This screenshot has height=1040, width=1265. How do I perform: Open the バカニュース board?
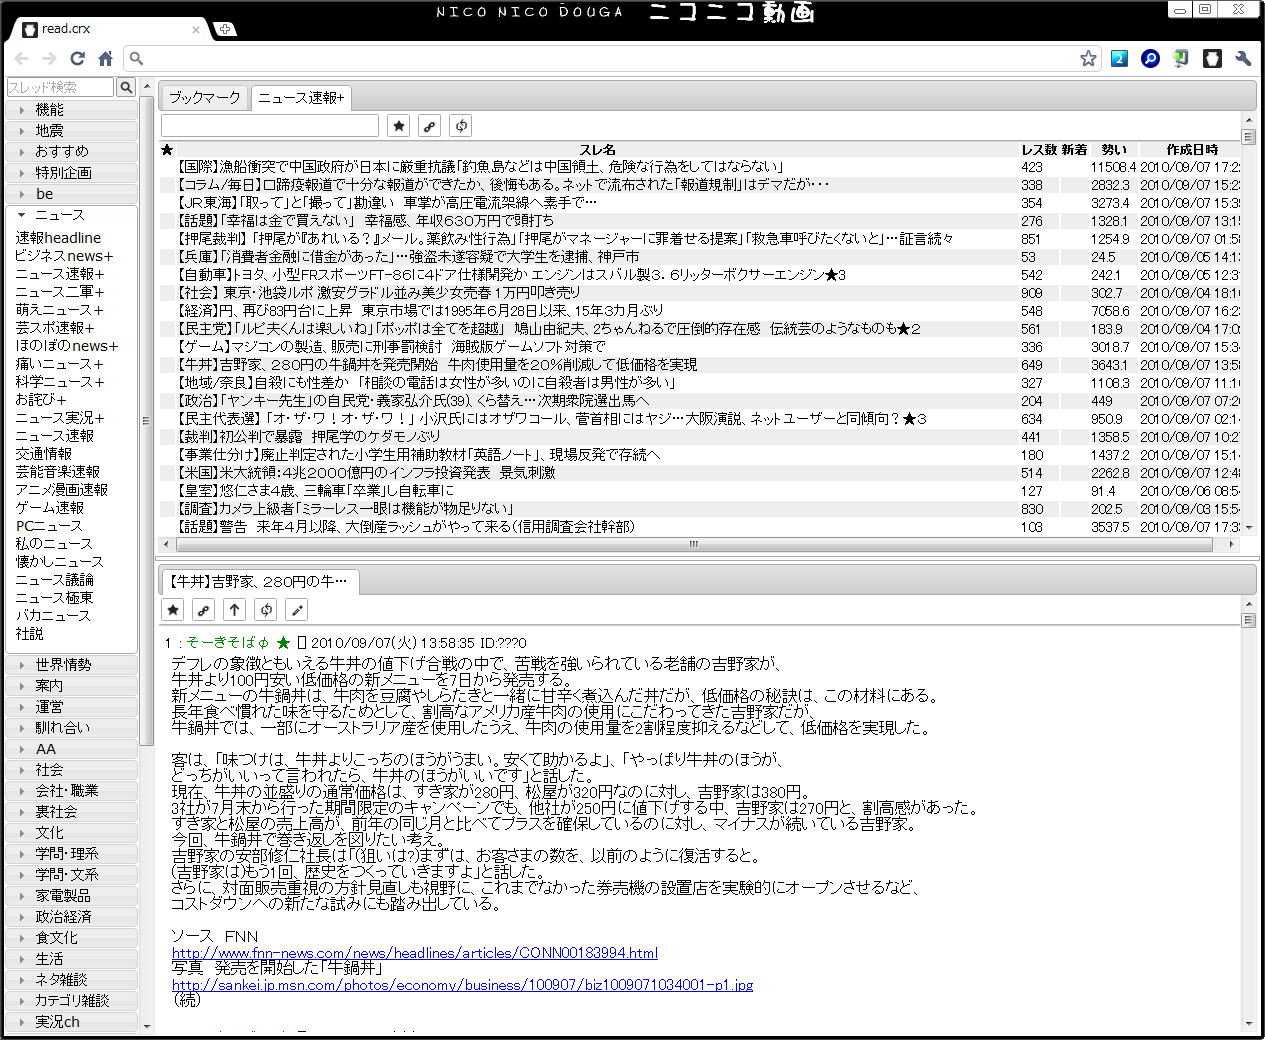tap(53, 616)
